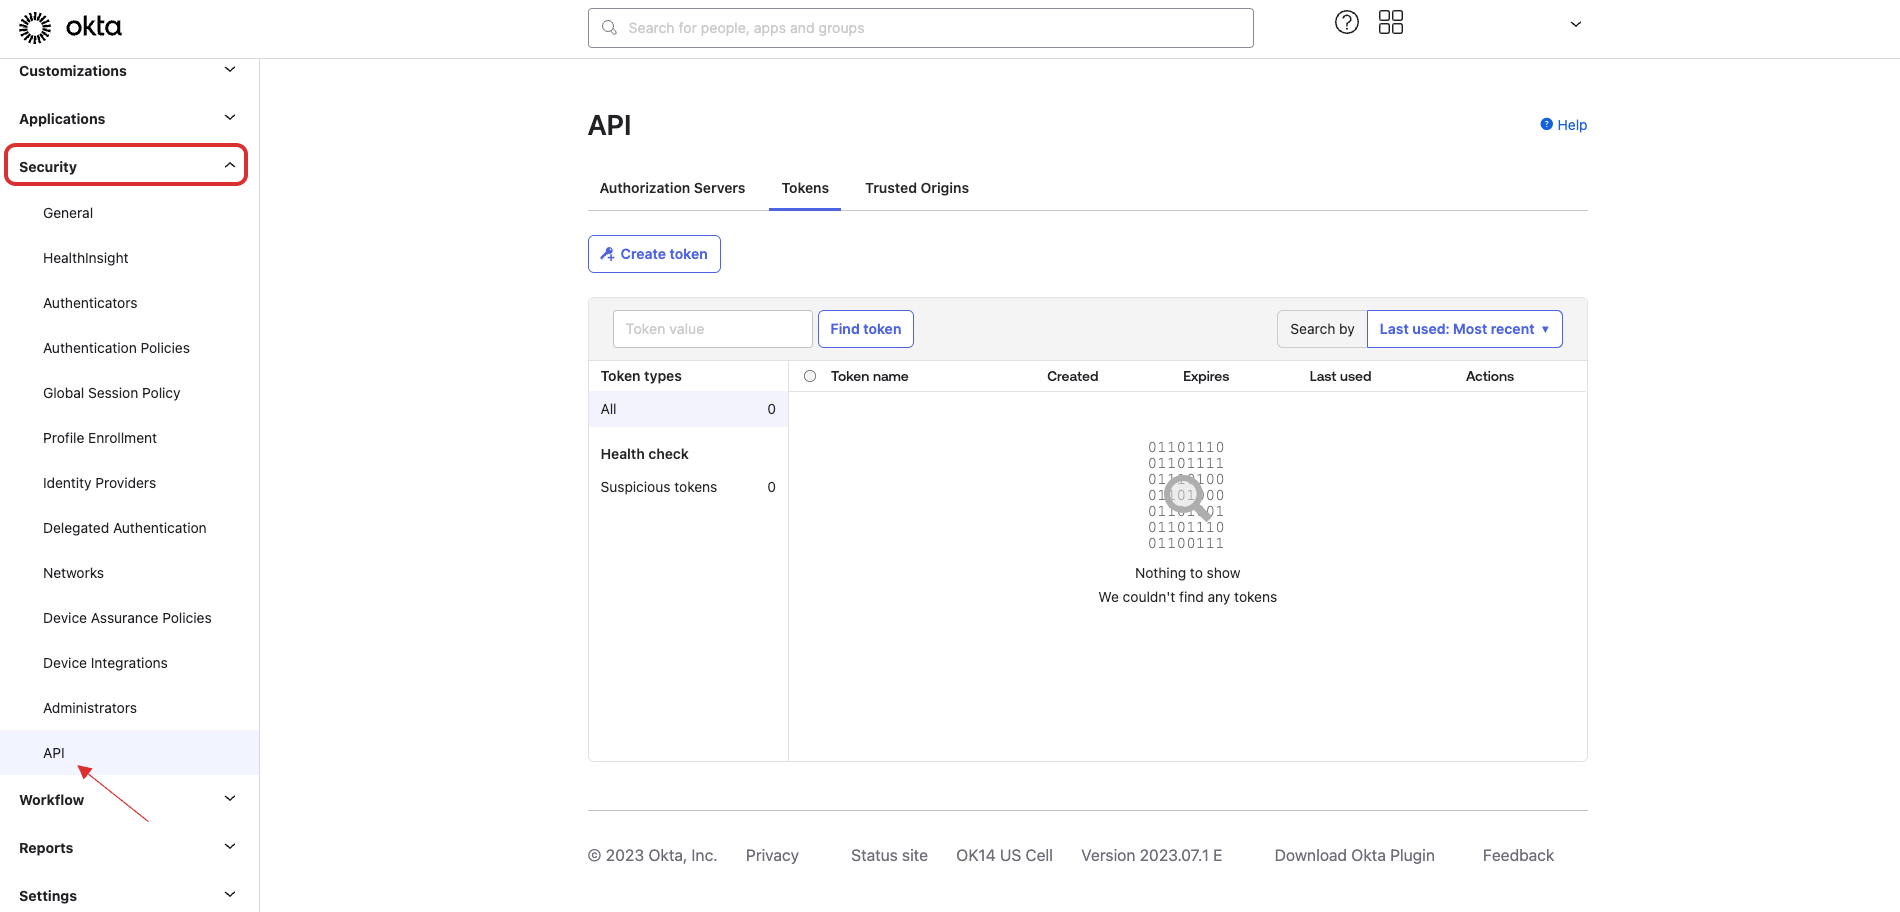Screen dimensions: 1900x912
Task: Open the Privacy link in footer
Action: (772, 855)
